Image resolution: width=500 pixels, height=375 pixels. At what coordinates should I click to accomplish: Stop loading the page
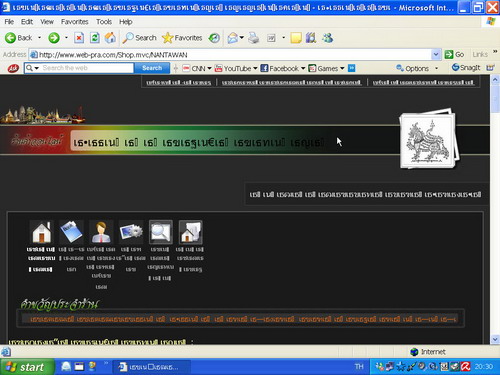tap(79, 38)
